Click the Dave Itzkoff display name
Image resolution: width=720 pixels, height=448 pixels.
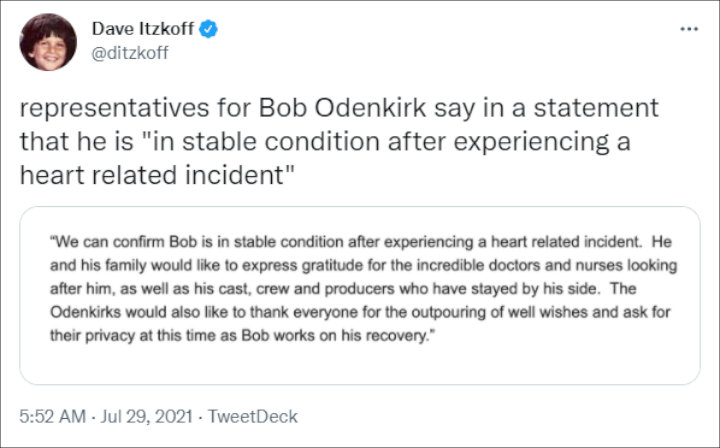(x=143, y=29)
